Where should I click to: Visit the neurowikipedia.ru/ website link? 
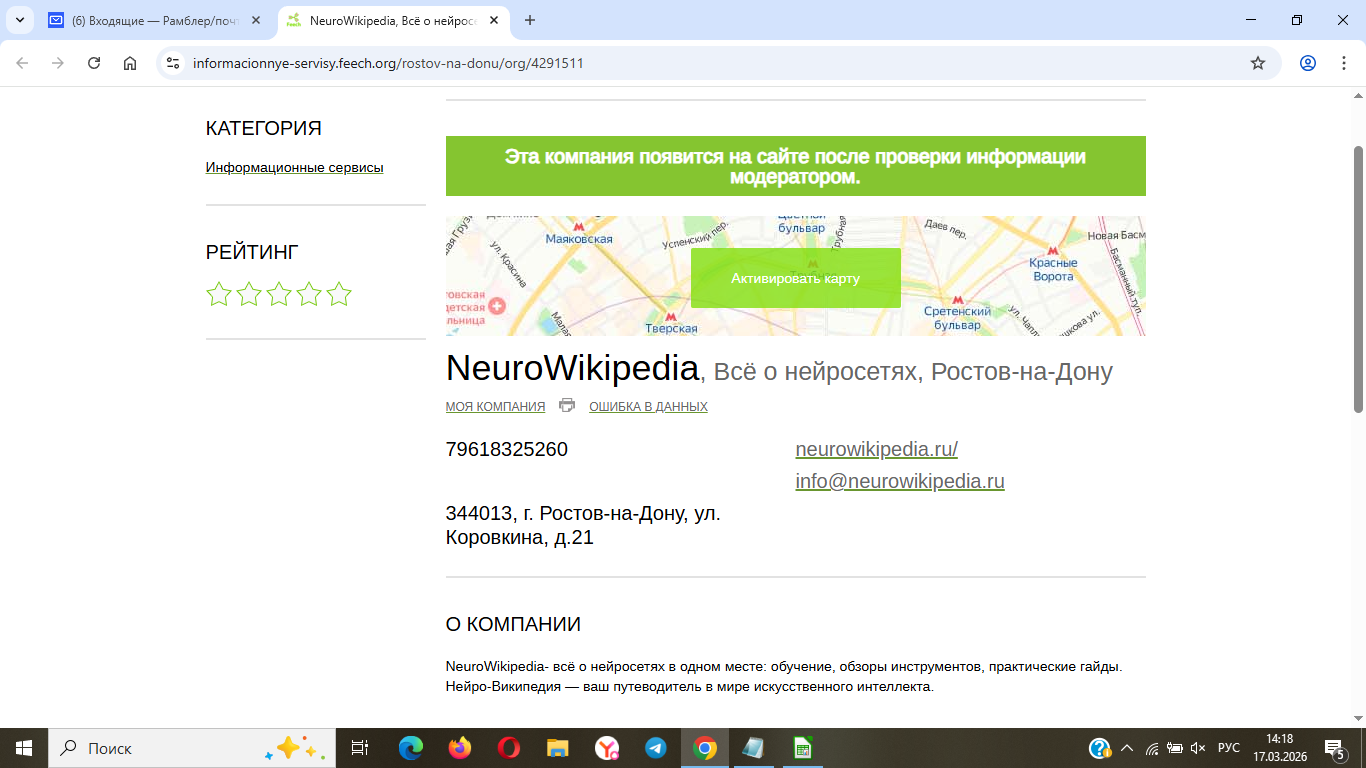[877, 450]
